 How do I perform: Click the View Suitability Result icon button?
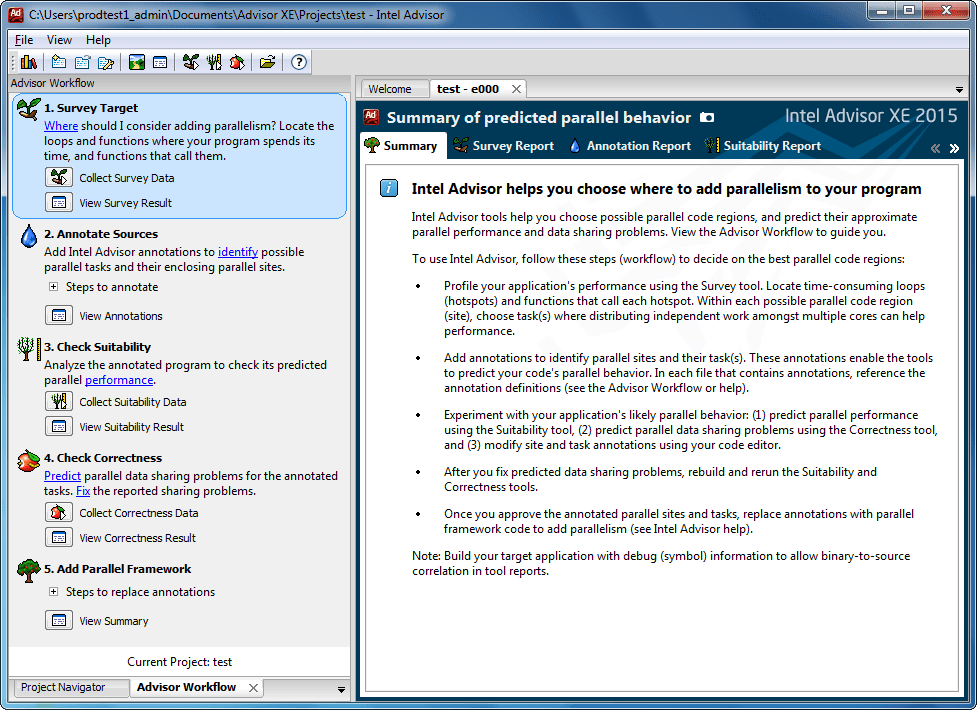59,426
